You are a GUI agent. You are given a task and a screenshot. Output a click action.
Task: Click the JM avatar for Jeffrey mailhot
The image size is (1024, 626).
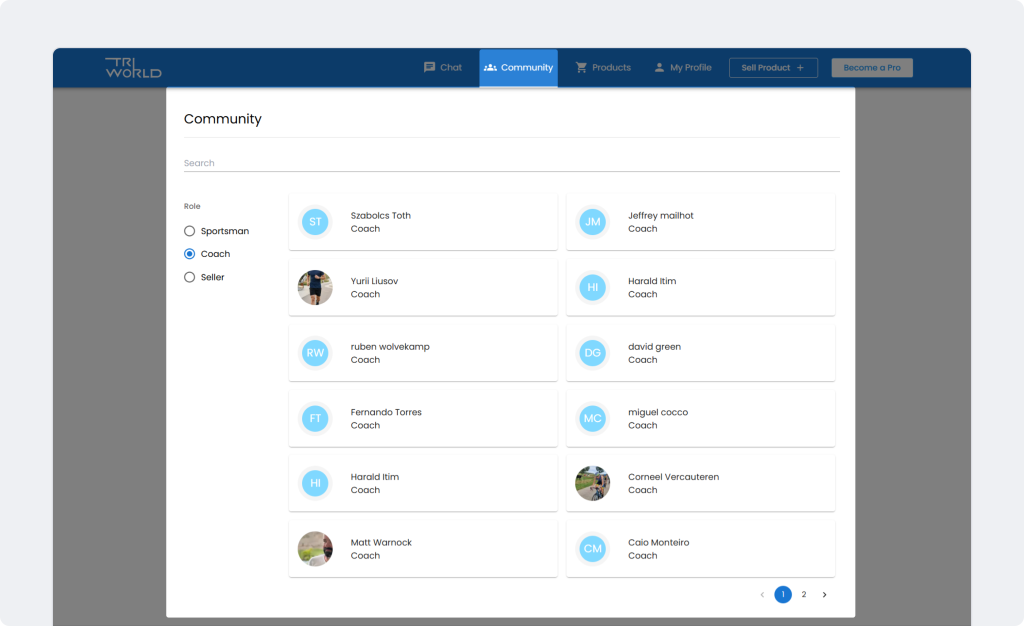[x=593, y=222]
